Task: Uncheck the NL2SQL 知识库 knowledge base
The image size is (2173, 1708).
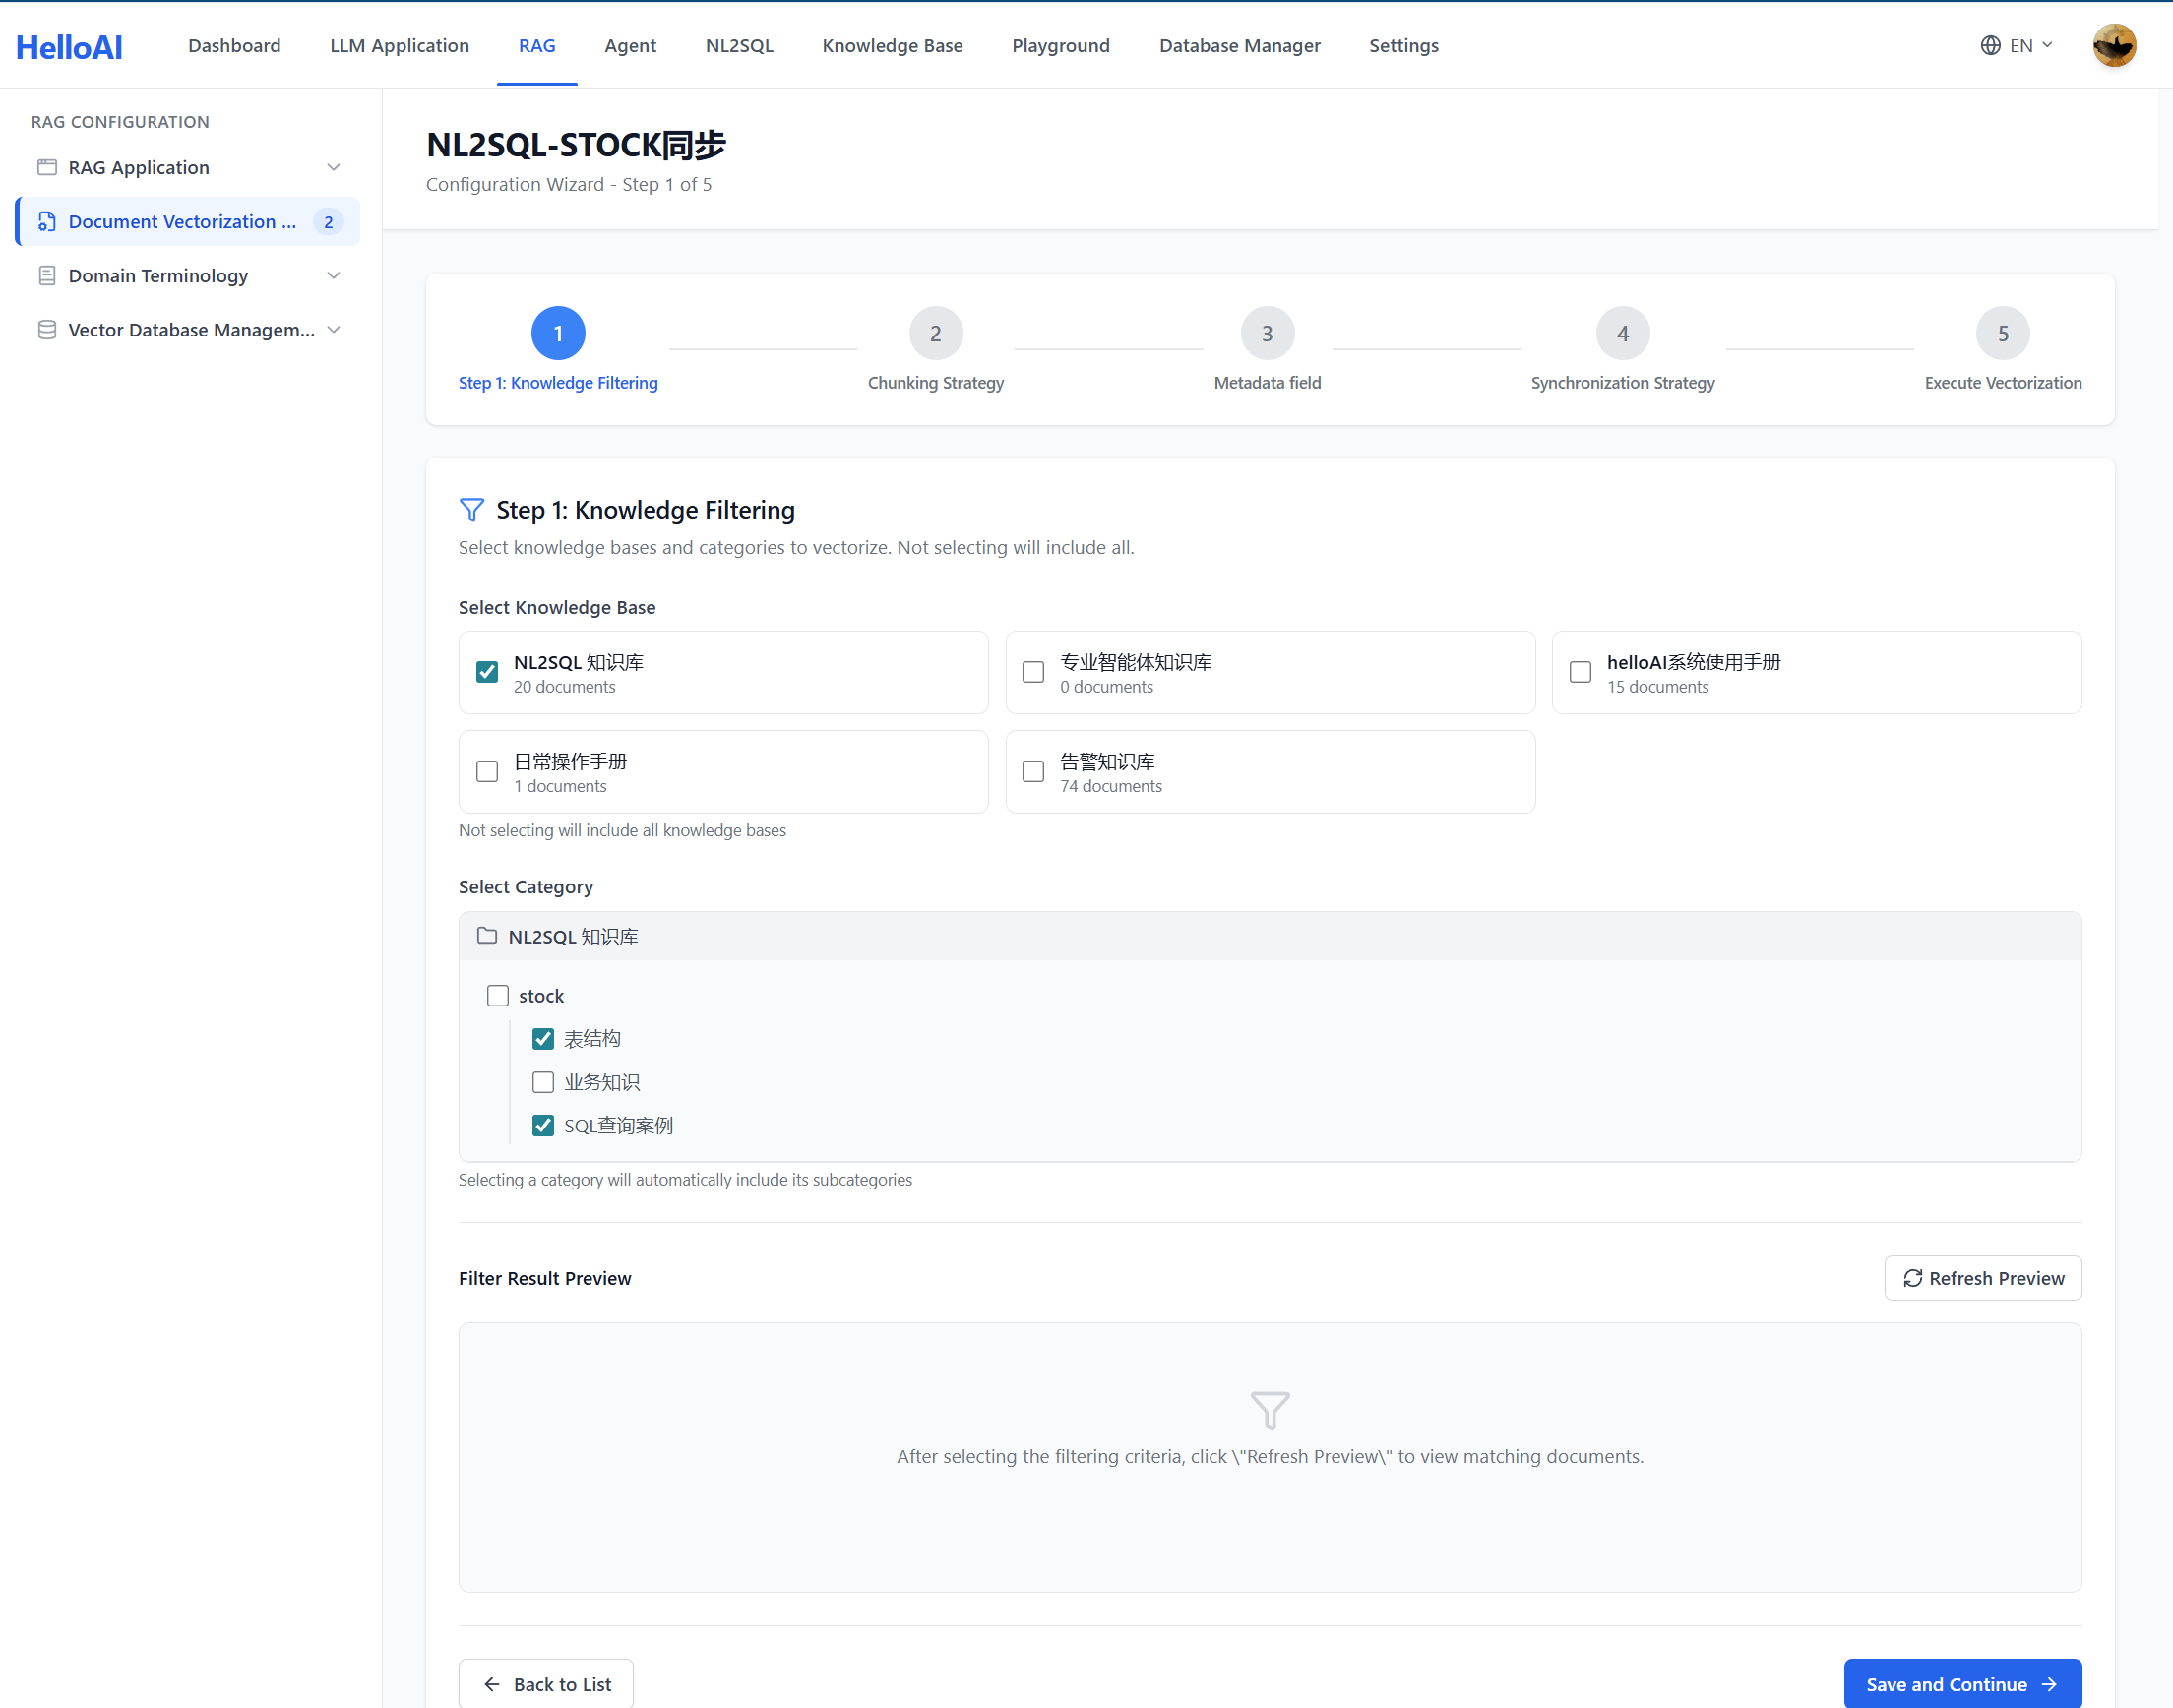Action: click(x=487, y=672)
